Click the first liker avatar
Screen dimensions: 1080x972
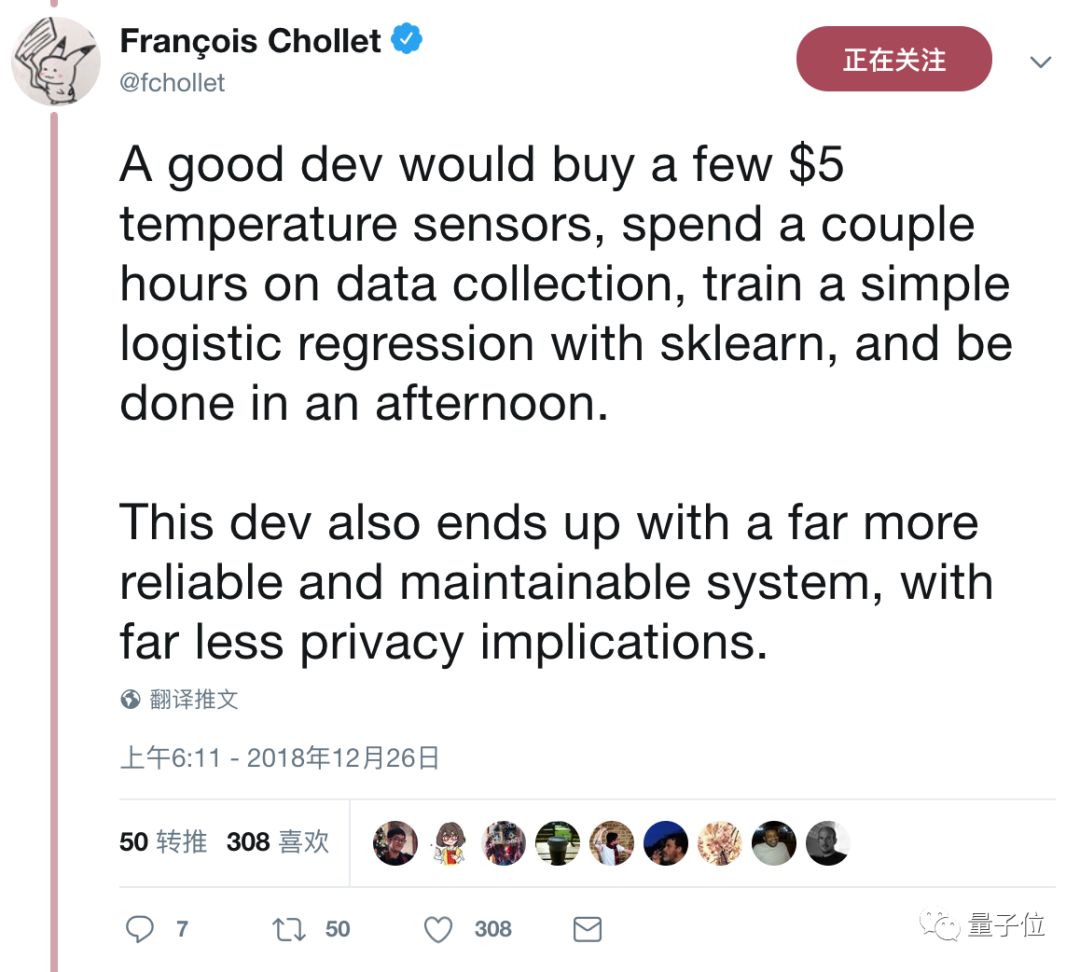pyautogui.click(x=395, y=843)
